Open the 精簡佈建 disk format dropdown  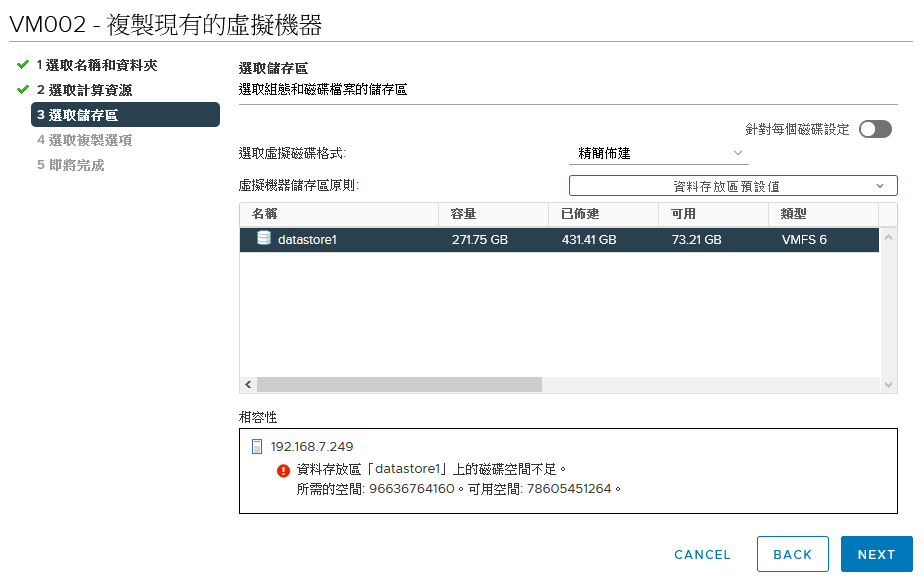point(659,153)
